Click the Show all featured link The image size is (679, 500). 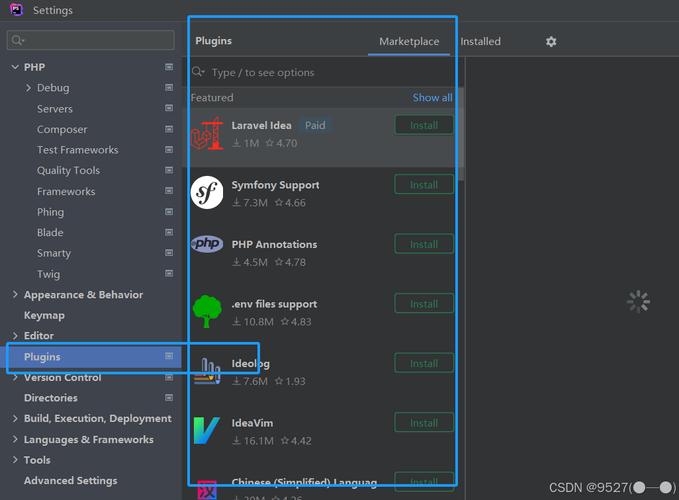[432, 98]
